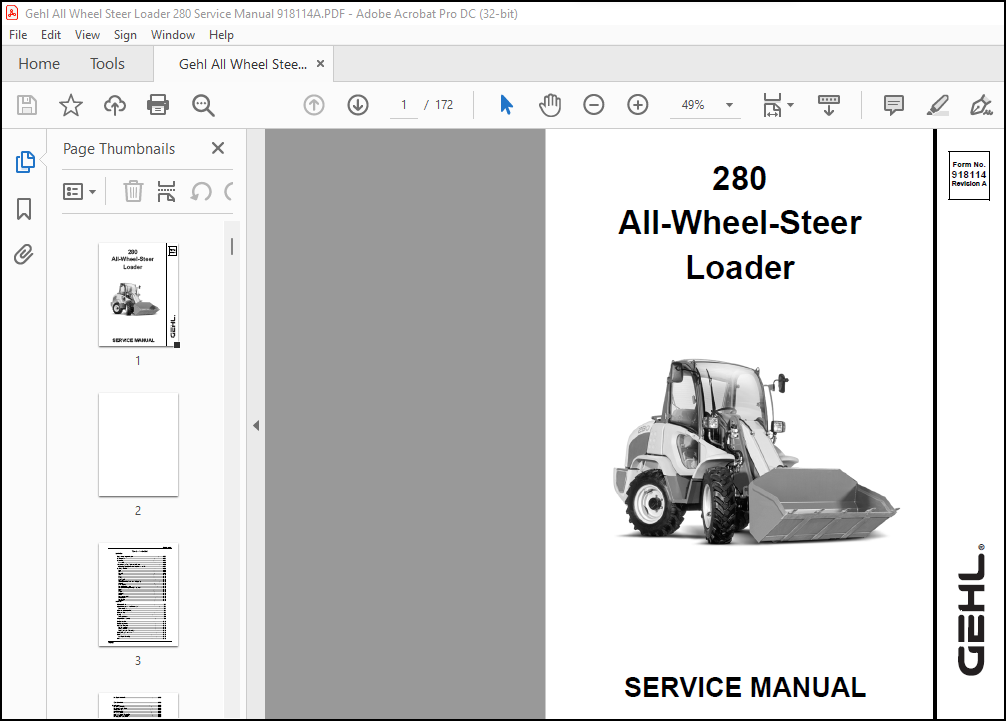
Task: Add the document to starred favorites
Action: click(71, 105)
